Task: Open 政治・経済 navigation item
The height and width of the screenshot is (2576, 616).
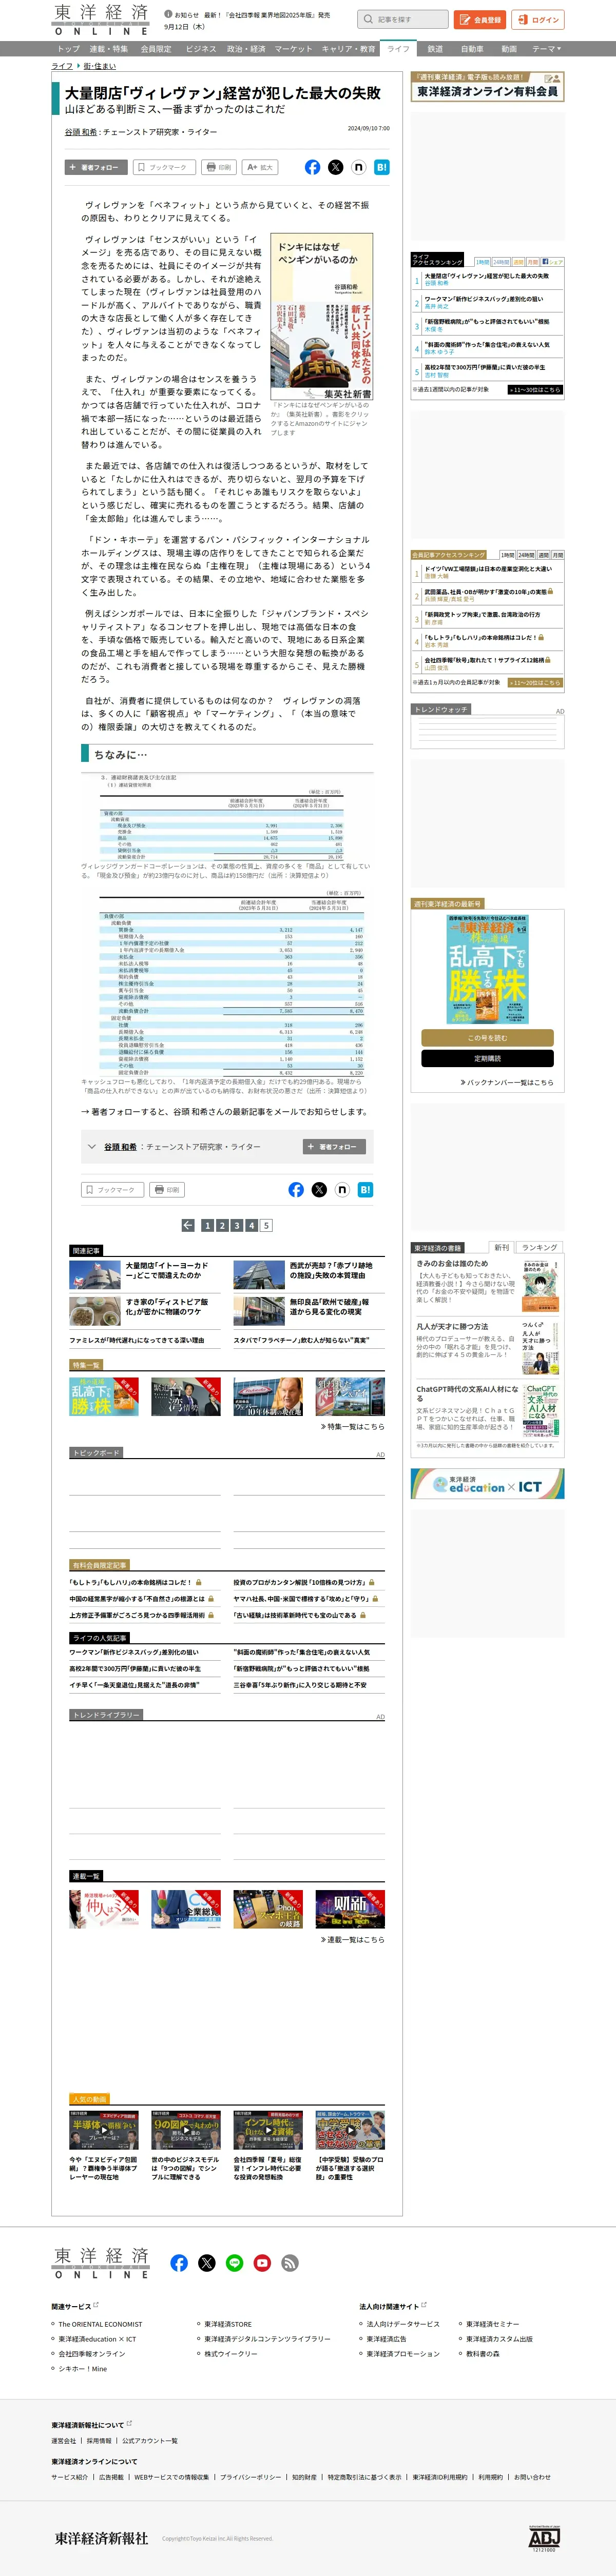Action: [246, 48]
